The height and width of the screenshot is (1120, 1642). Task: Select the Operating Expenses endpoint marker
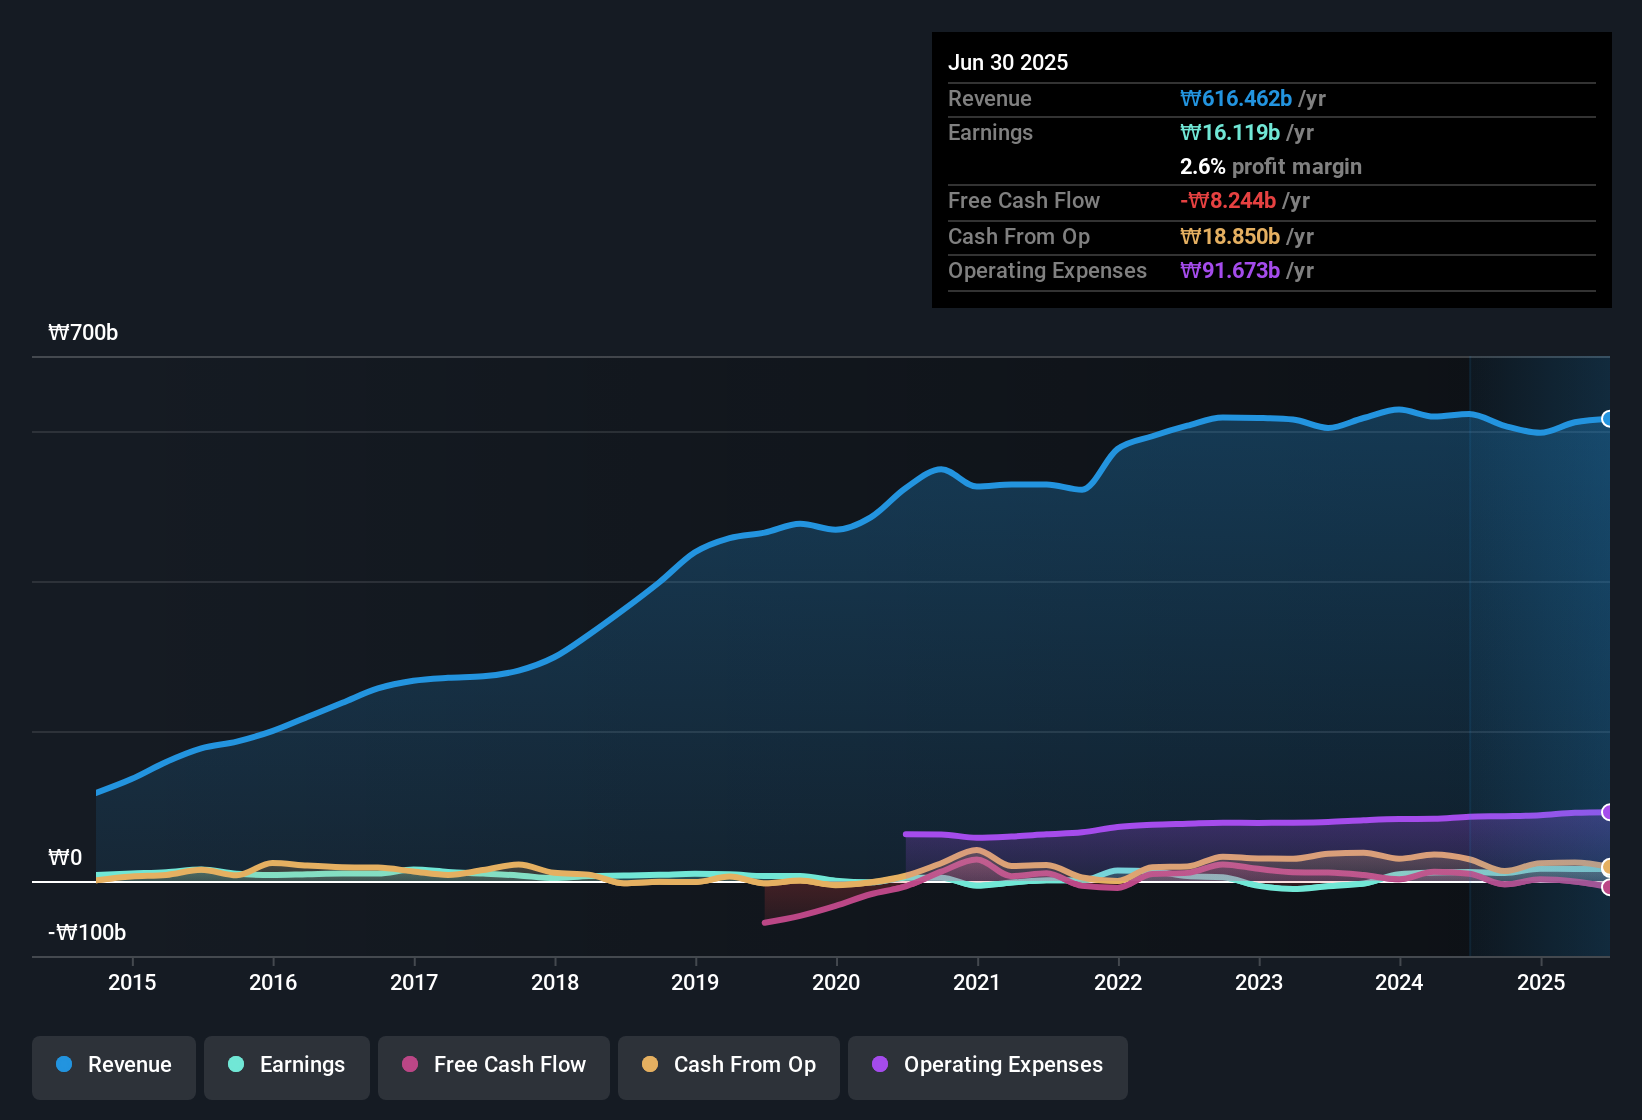pos(1608,811)
